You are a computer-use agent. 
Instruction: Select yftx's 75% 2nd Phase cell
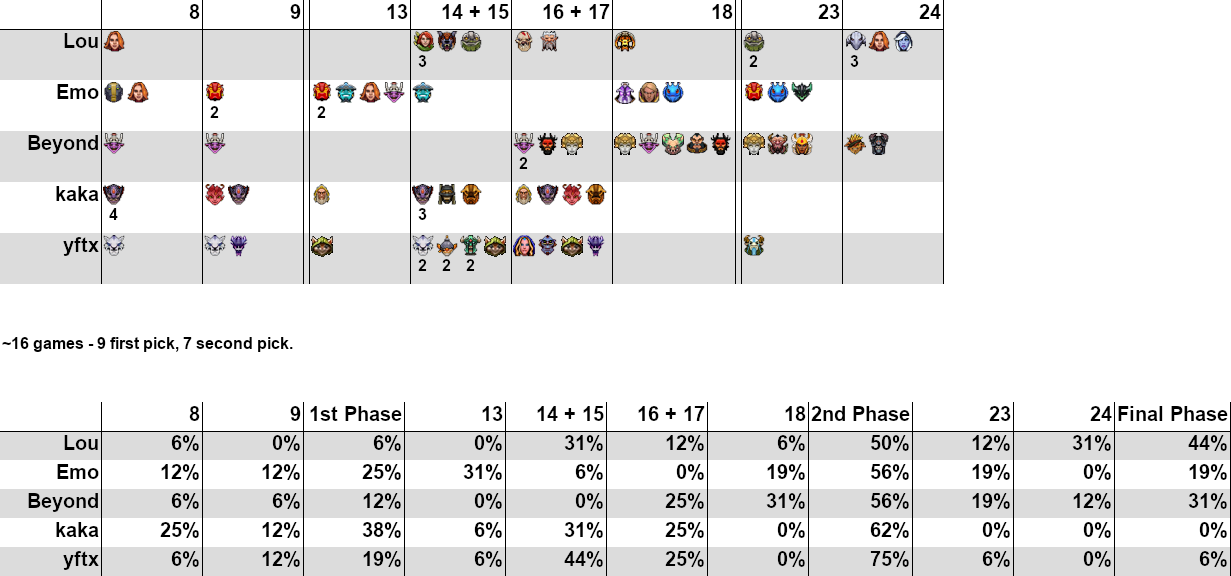(x=861, y=560)
